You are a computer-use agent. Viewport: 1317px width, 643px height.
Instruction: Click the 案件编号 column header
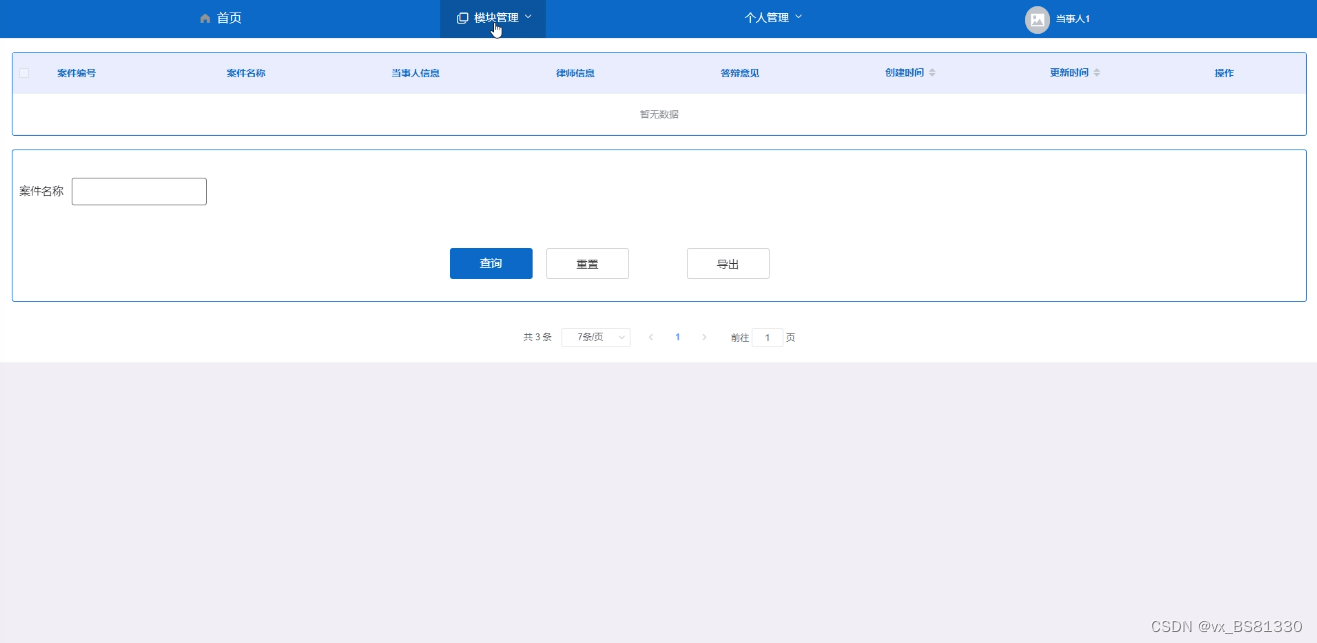pos(77,73)
